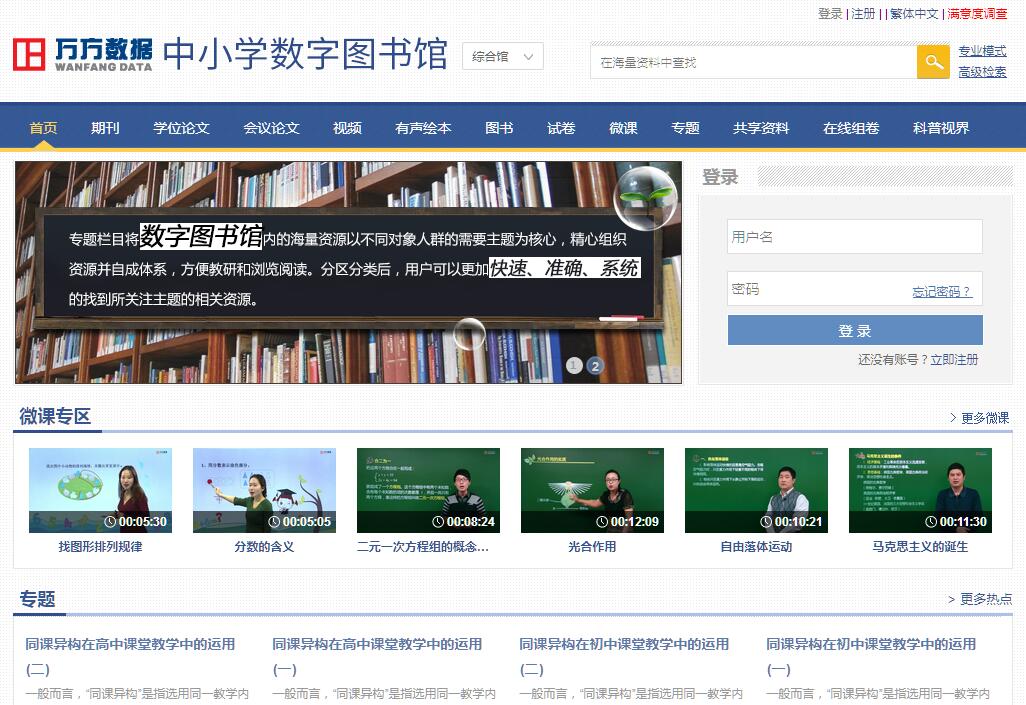Click the 忘记密码 link

pyautogui.click(x=941, y=292)
